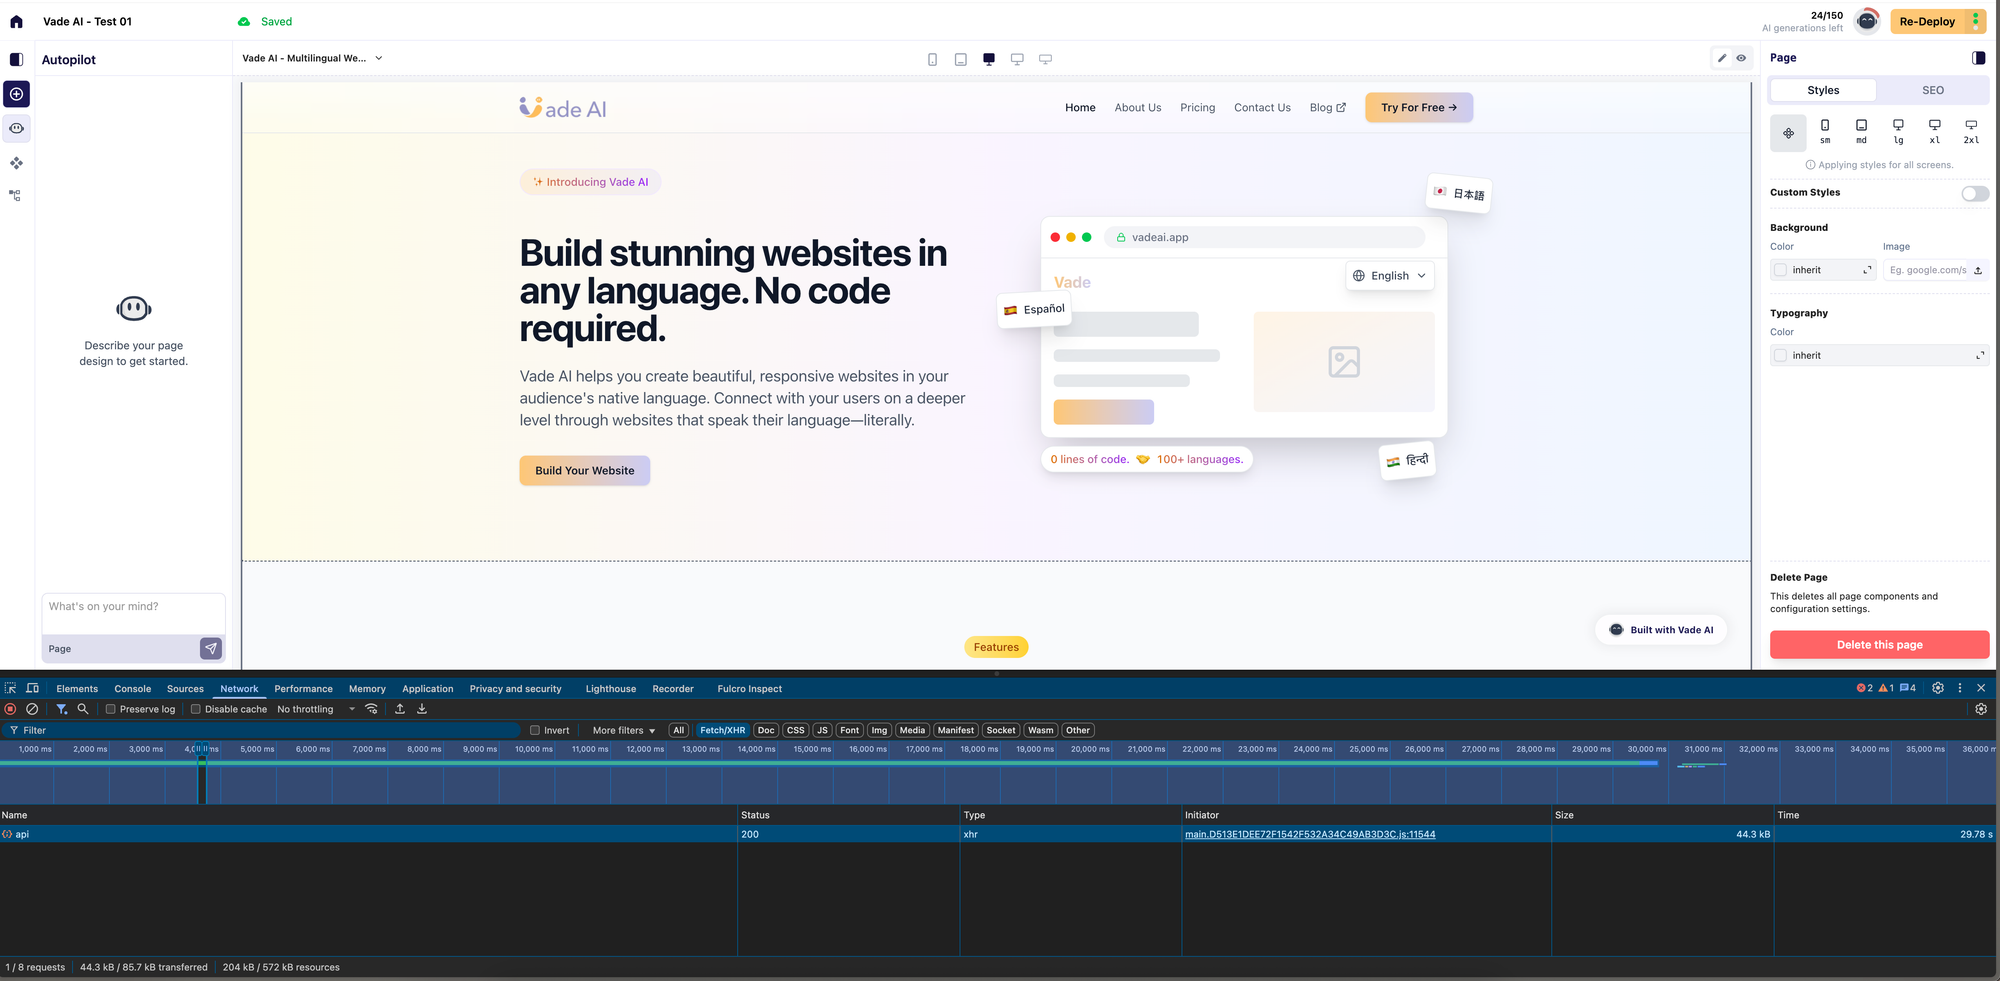Open the Elements DevTools tab

[x=77, y=688]
